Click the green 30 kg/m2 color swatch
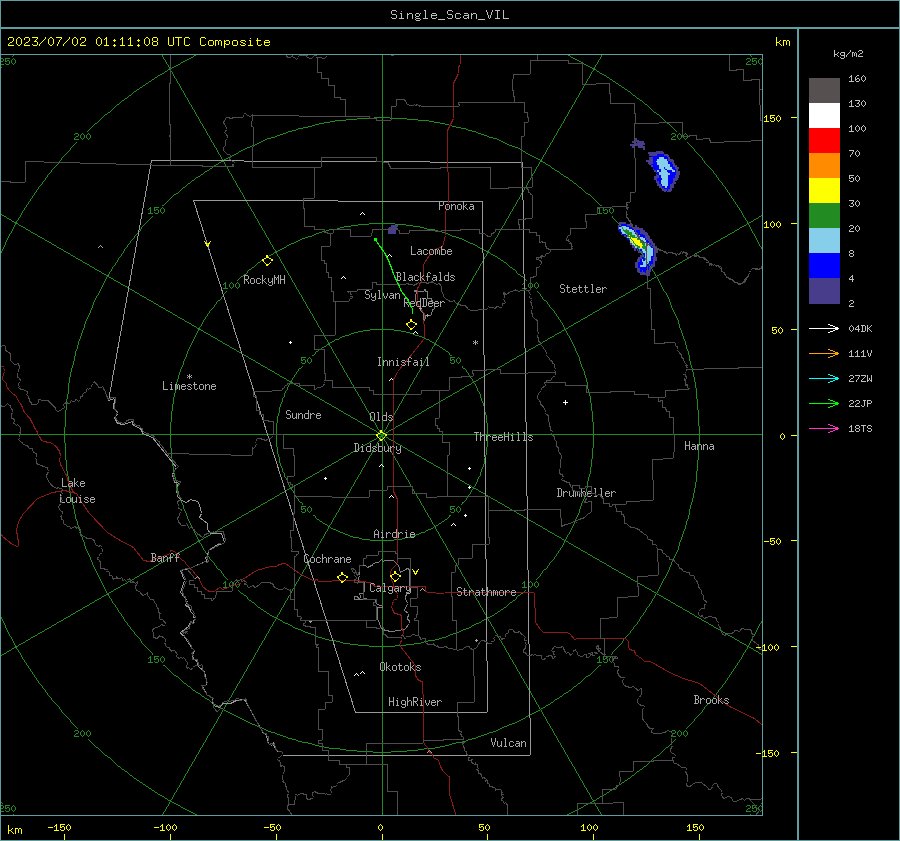The height and width of the screenshot is (841, 900). [824, 216]
